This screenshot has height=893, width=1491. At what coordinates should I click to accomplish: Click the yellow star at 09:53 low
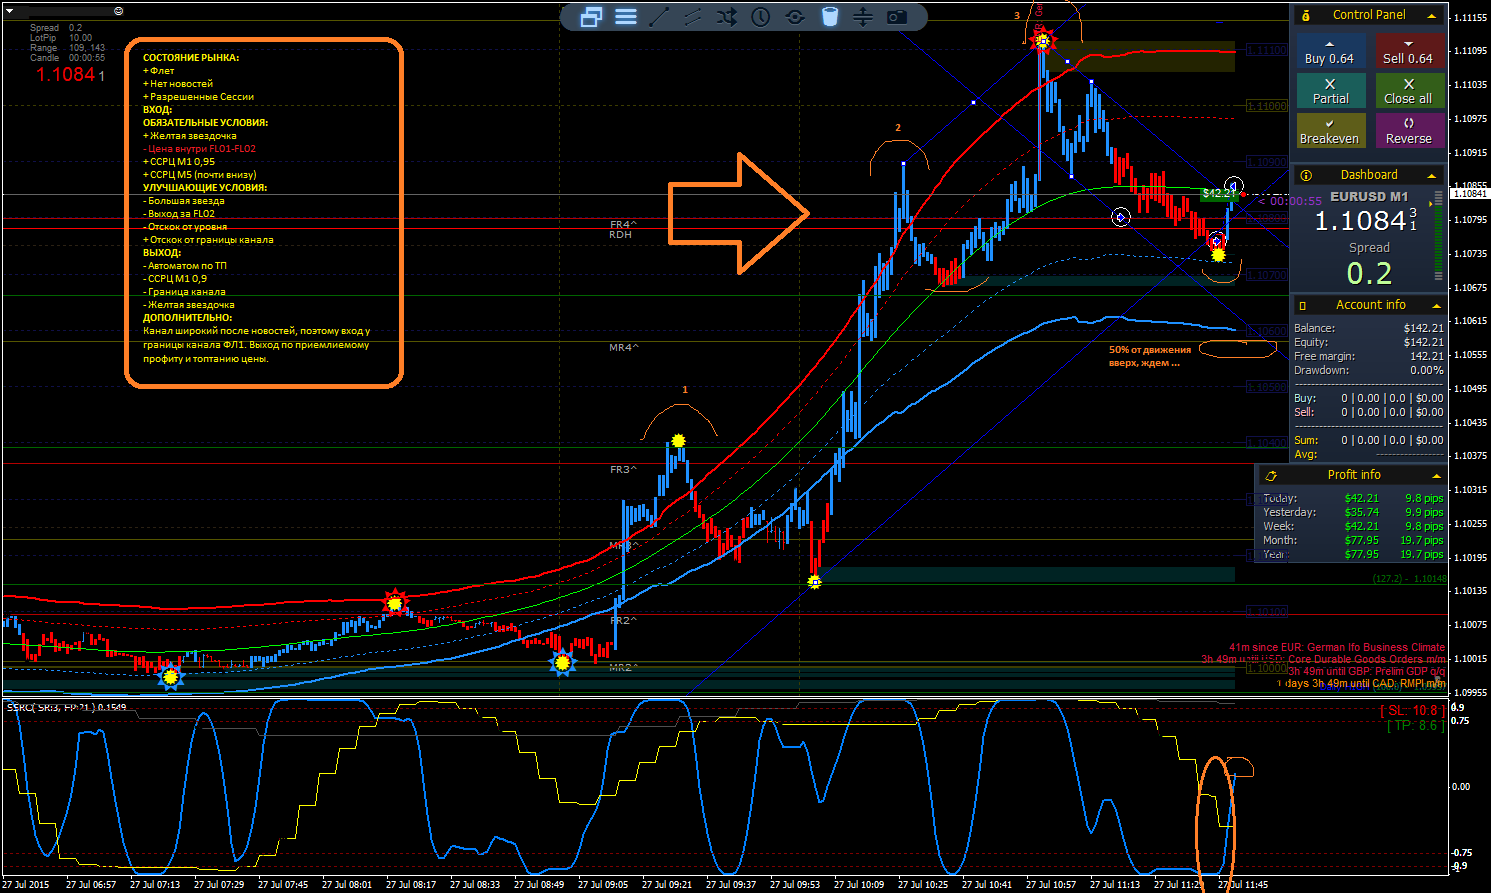click(814, 581)
